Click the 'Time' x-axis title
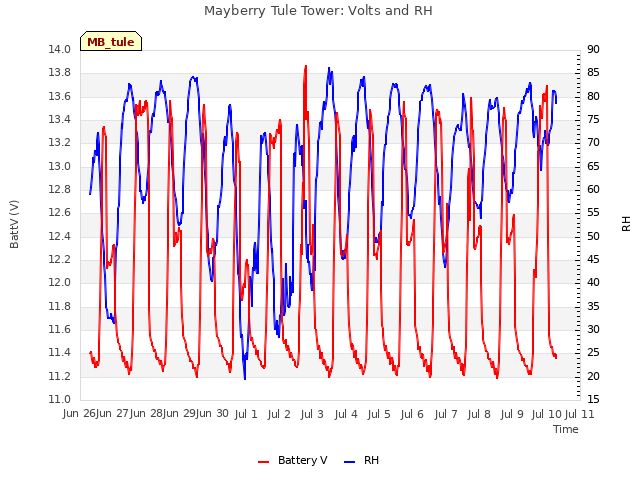This screenshot has width=640, height=480. pos(566,429)
